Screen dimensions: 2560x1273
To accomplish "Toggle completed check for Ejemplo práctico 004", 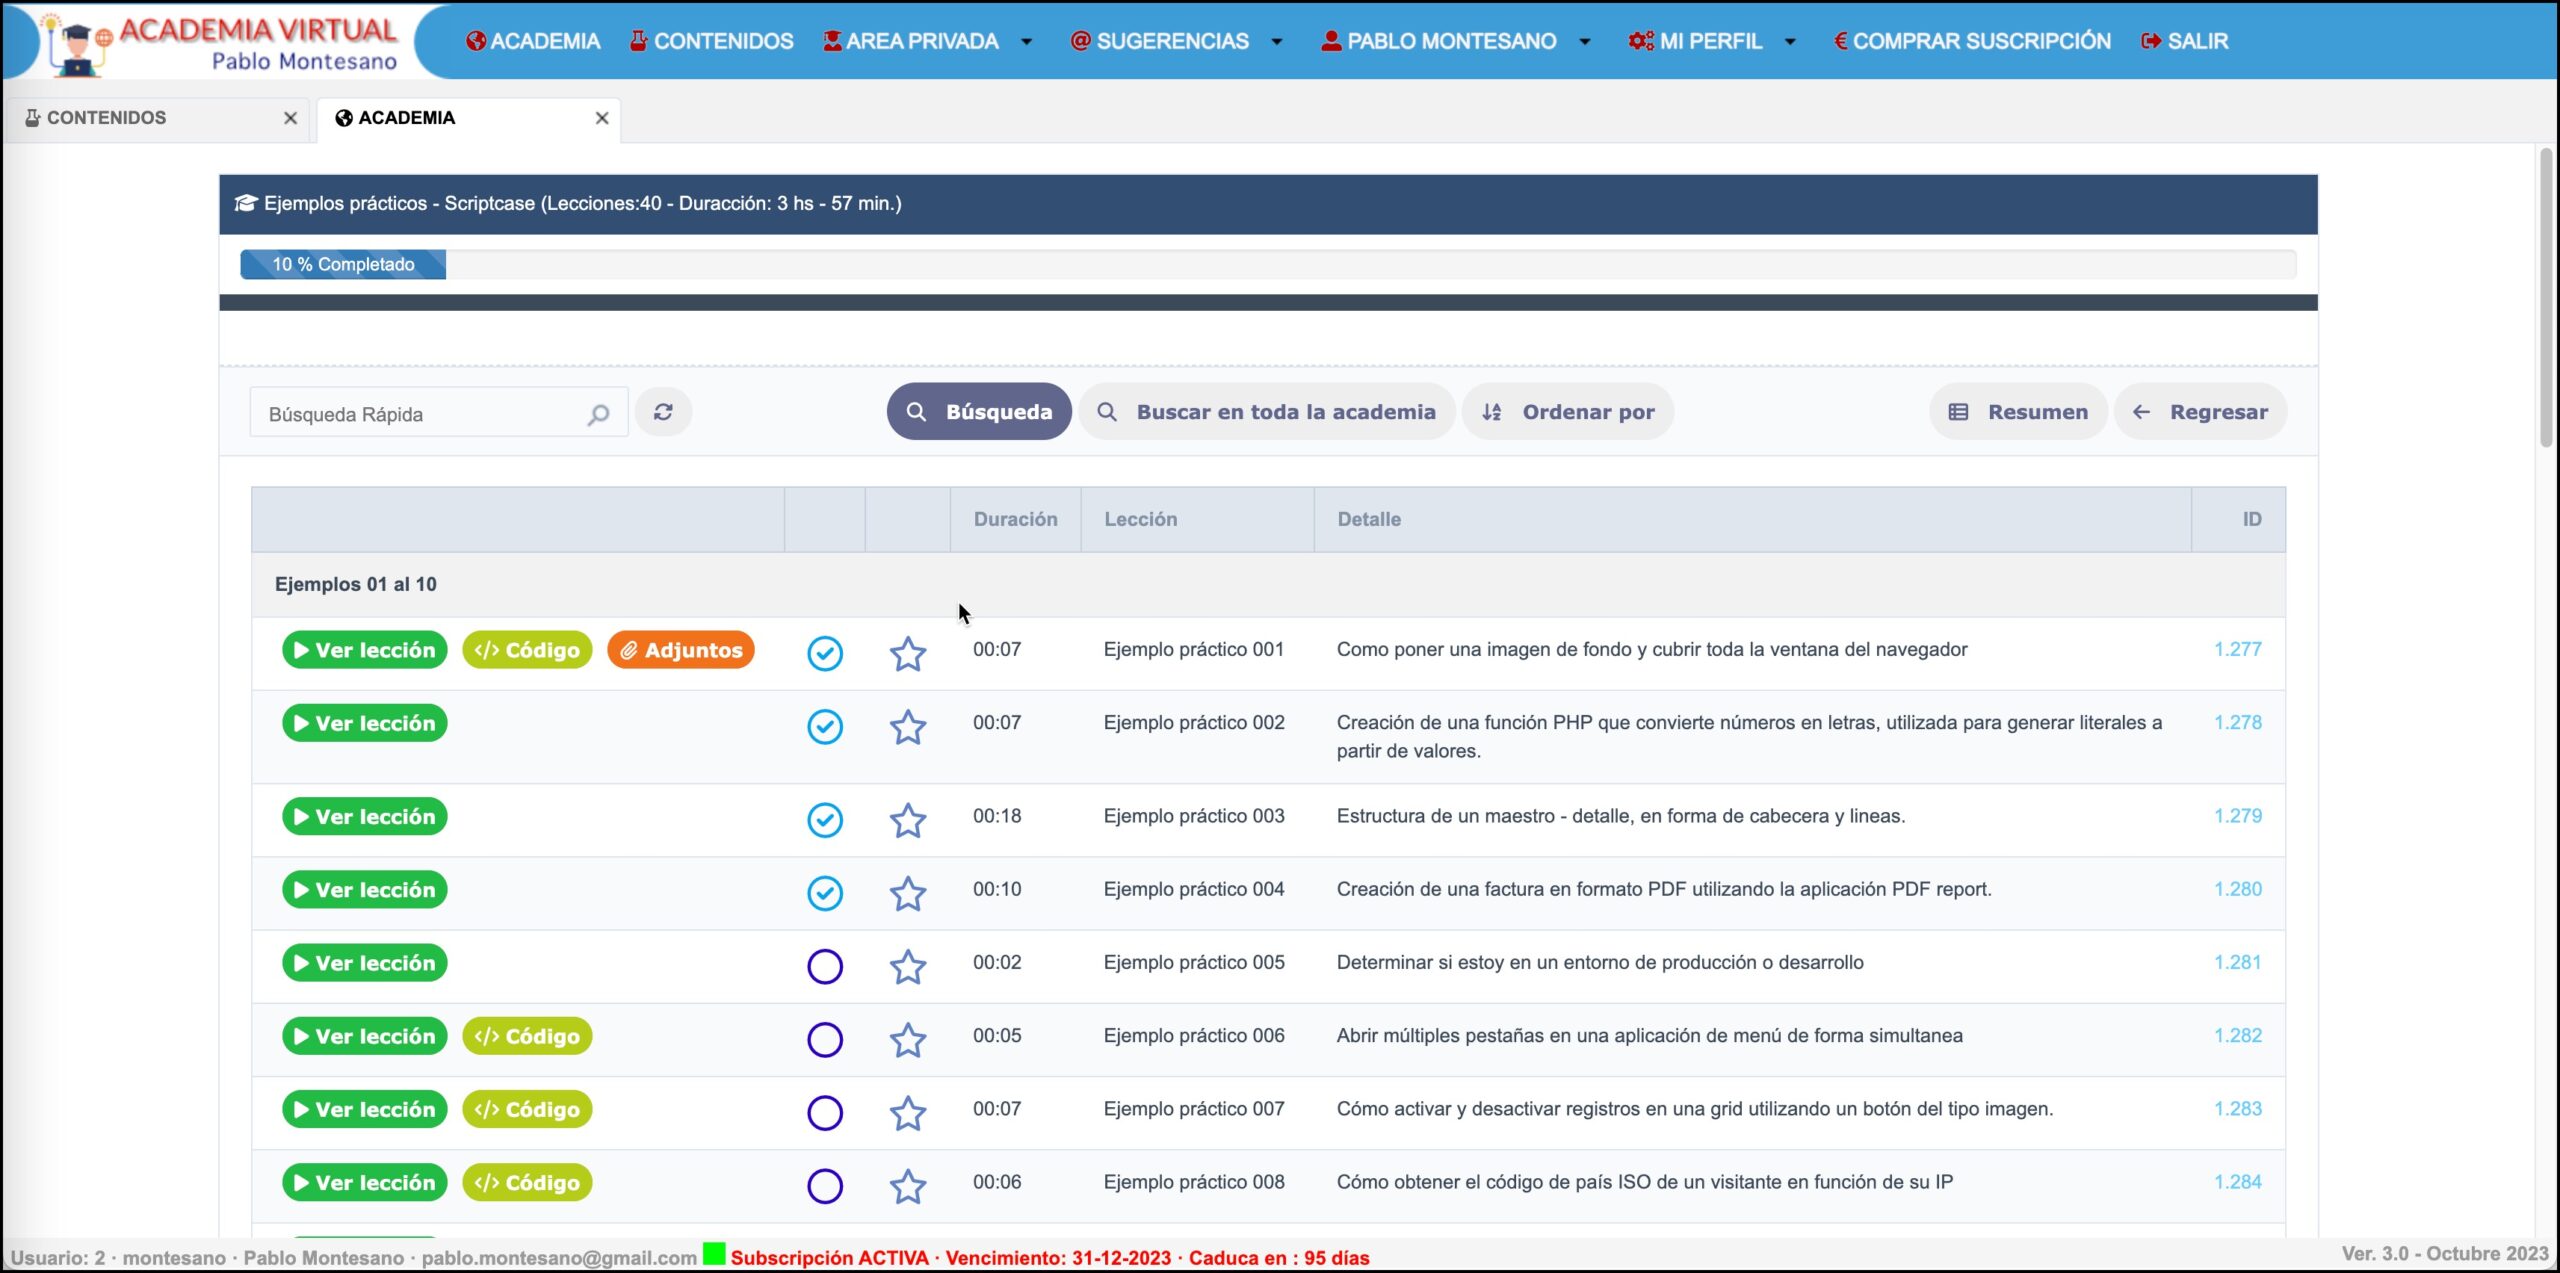I will click(x=825, y=892).
